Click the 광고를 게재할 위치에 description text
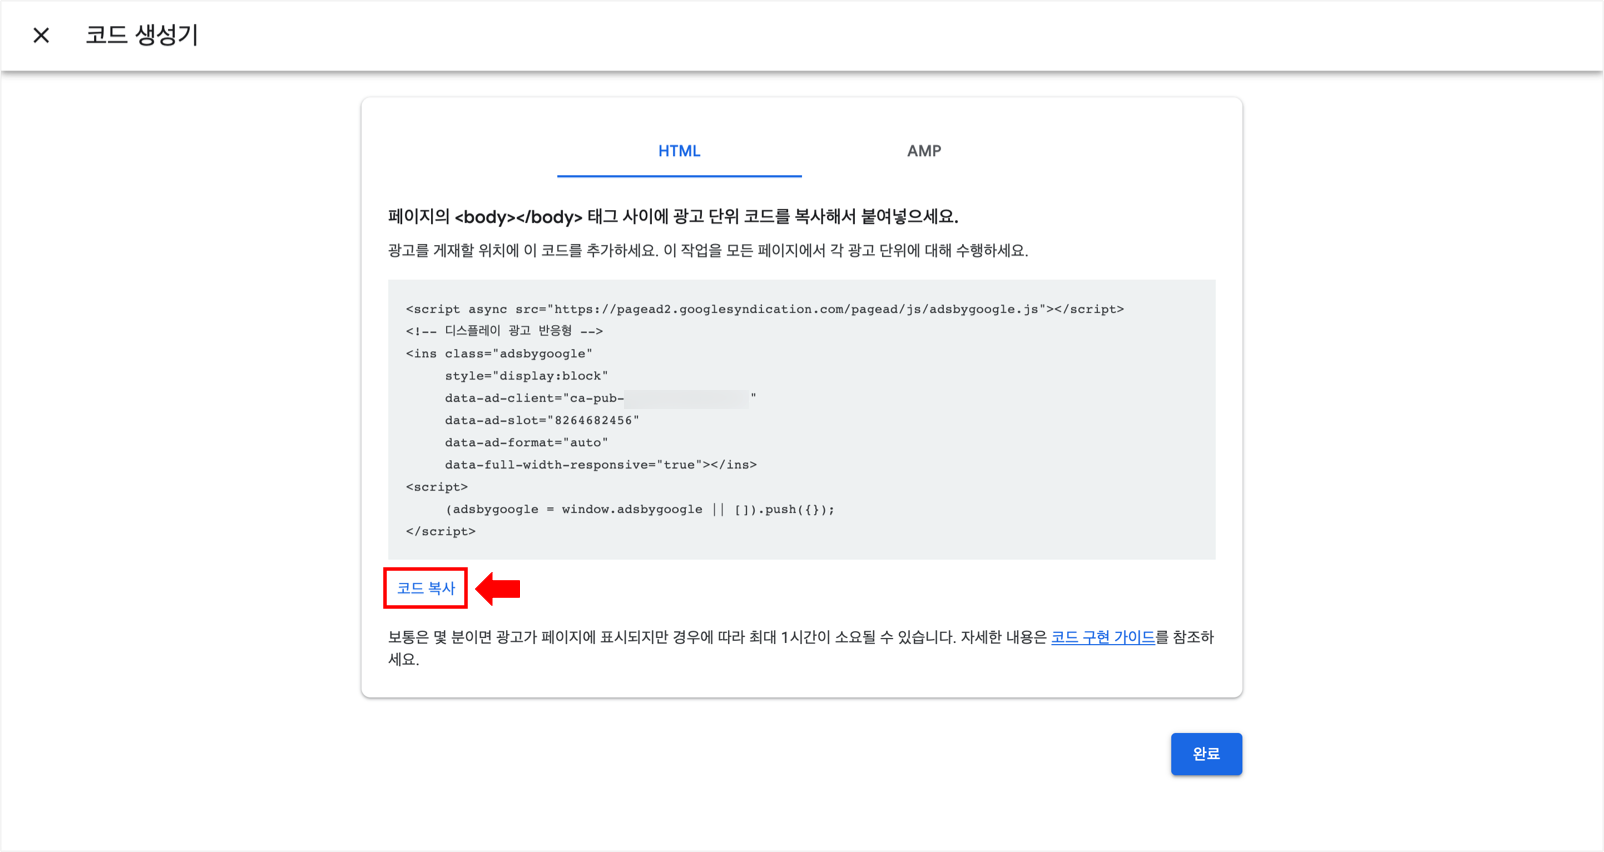 [x=708, y=250]
